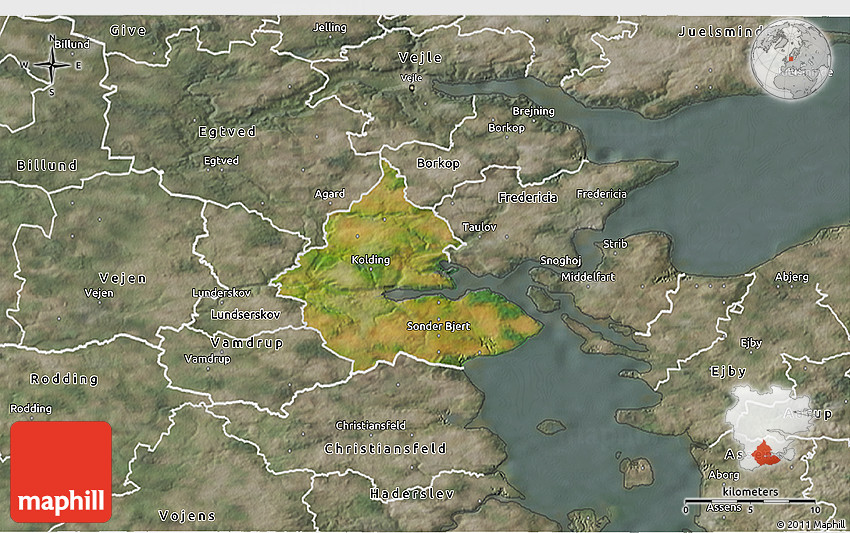Click the Vejle town marker dot
Screen dimensions: 850x533
coord(411,89)
